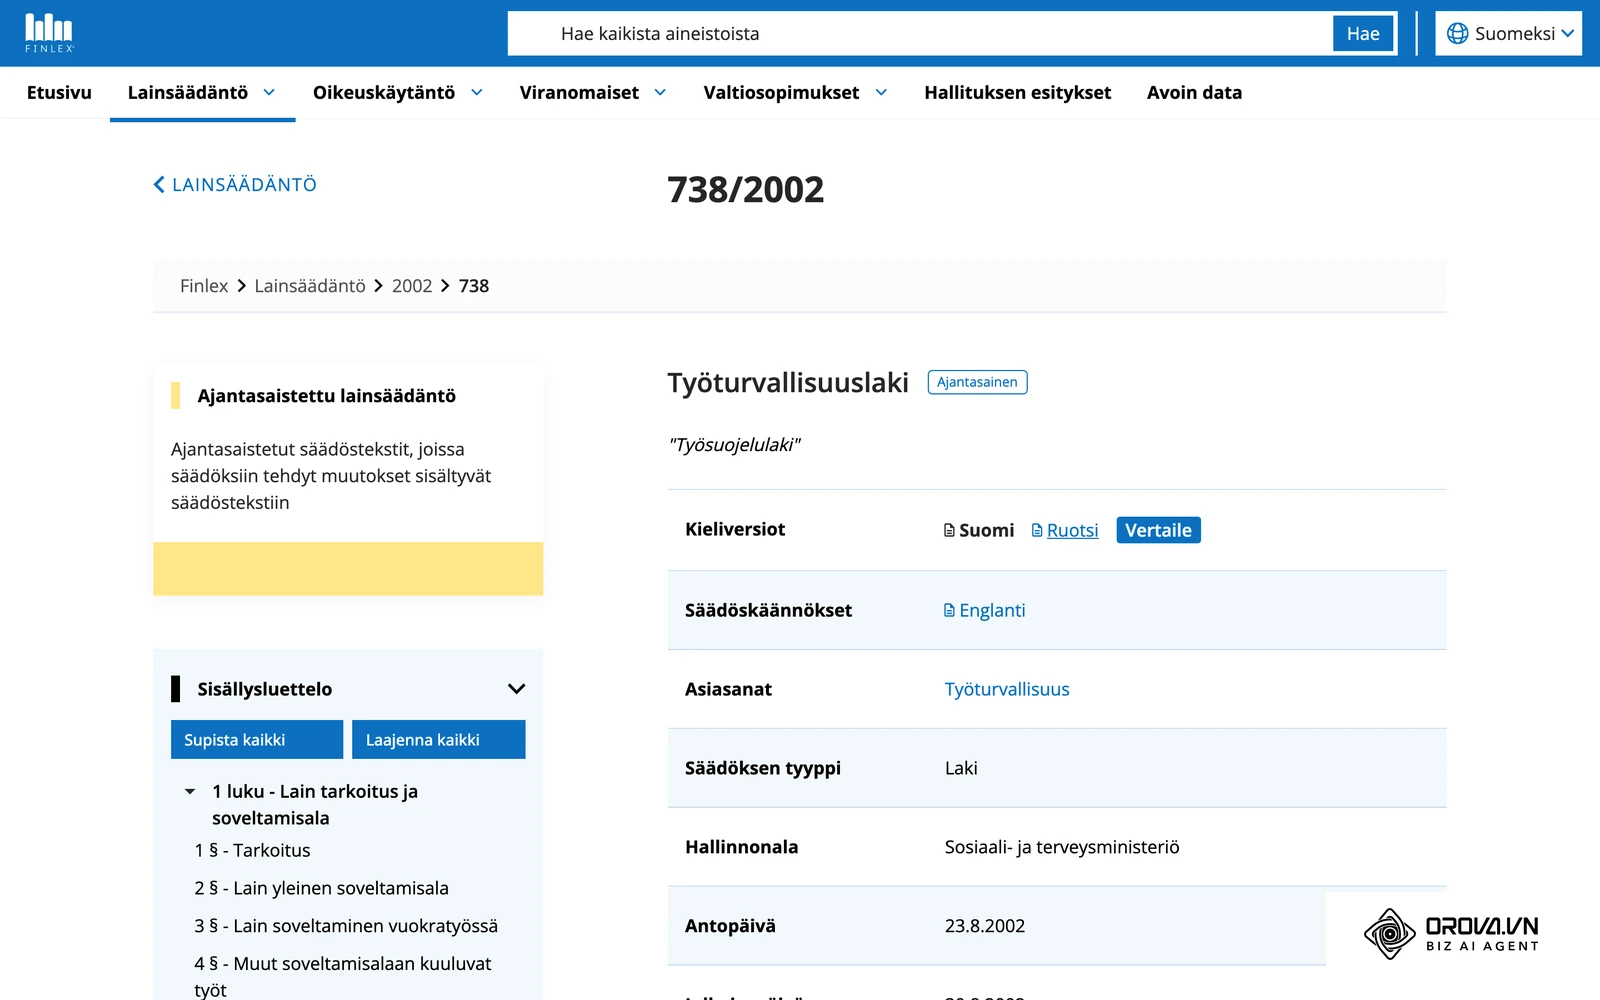Open 4 § - Muut soveltamisalaan kuuluvat työt
The height and width of the screenshot is (1000, 1600).
(343, 976)
